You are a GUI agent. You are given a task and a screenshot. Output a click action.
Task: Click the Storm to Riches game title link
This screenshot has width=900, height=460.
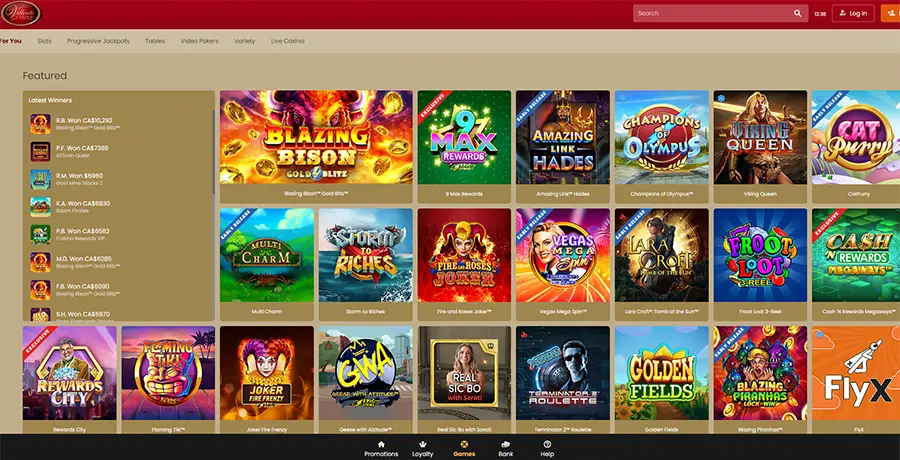[x=366, y=312]
